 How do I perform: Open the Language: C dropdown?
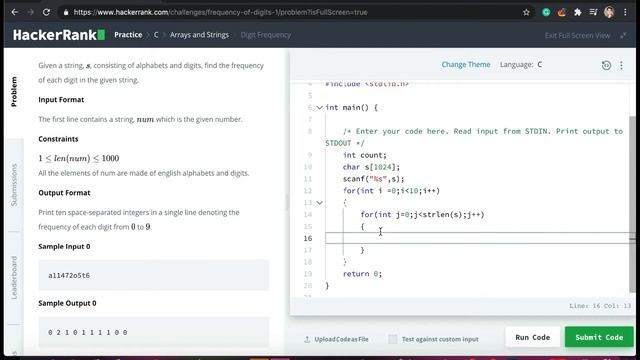click(x=521, y=64)
